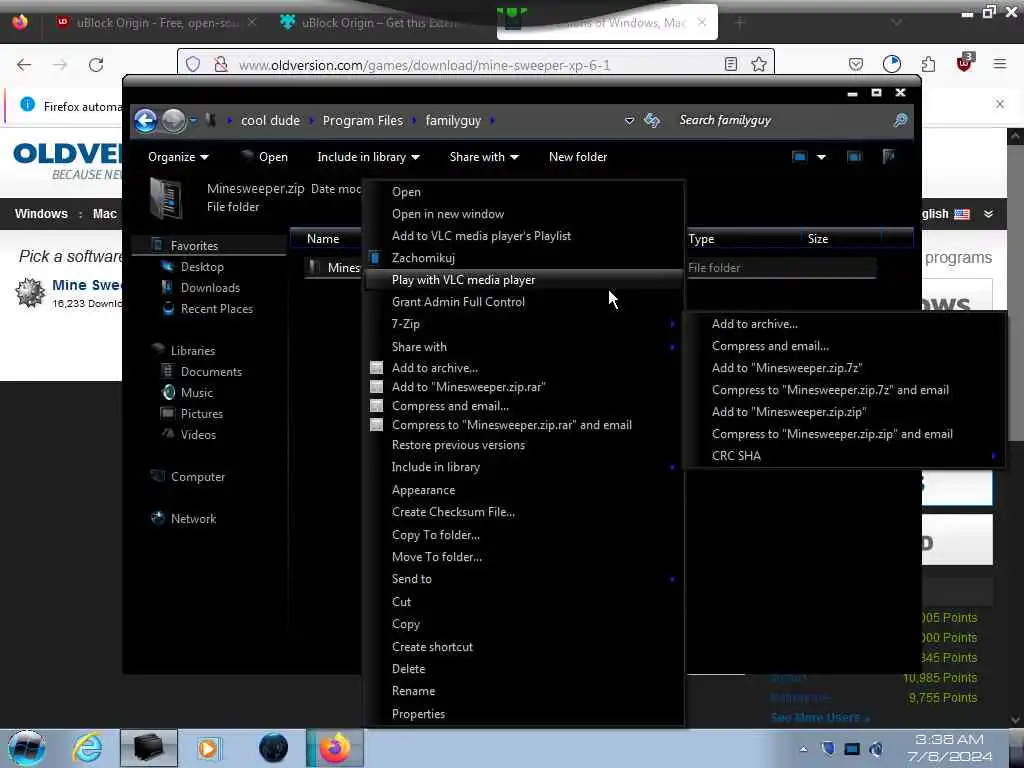This screenshot has width=1024, height=768.
Task: Click Open in the Explorer toolbar
Action: tap(264, 157)
